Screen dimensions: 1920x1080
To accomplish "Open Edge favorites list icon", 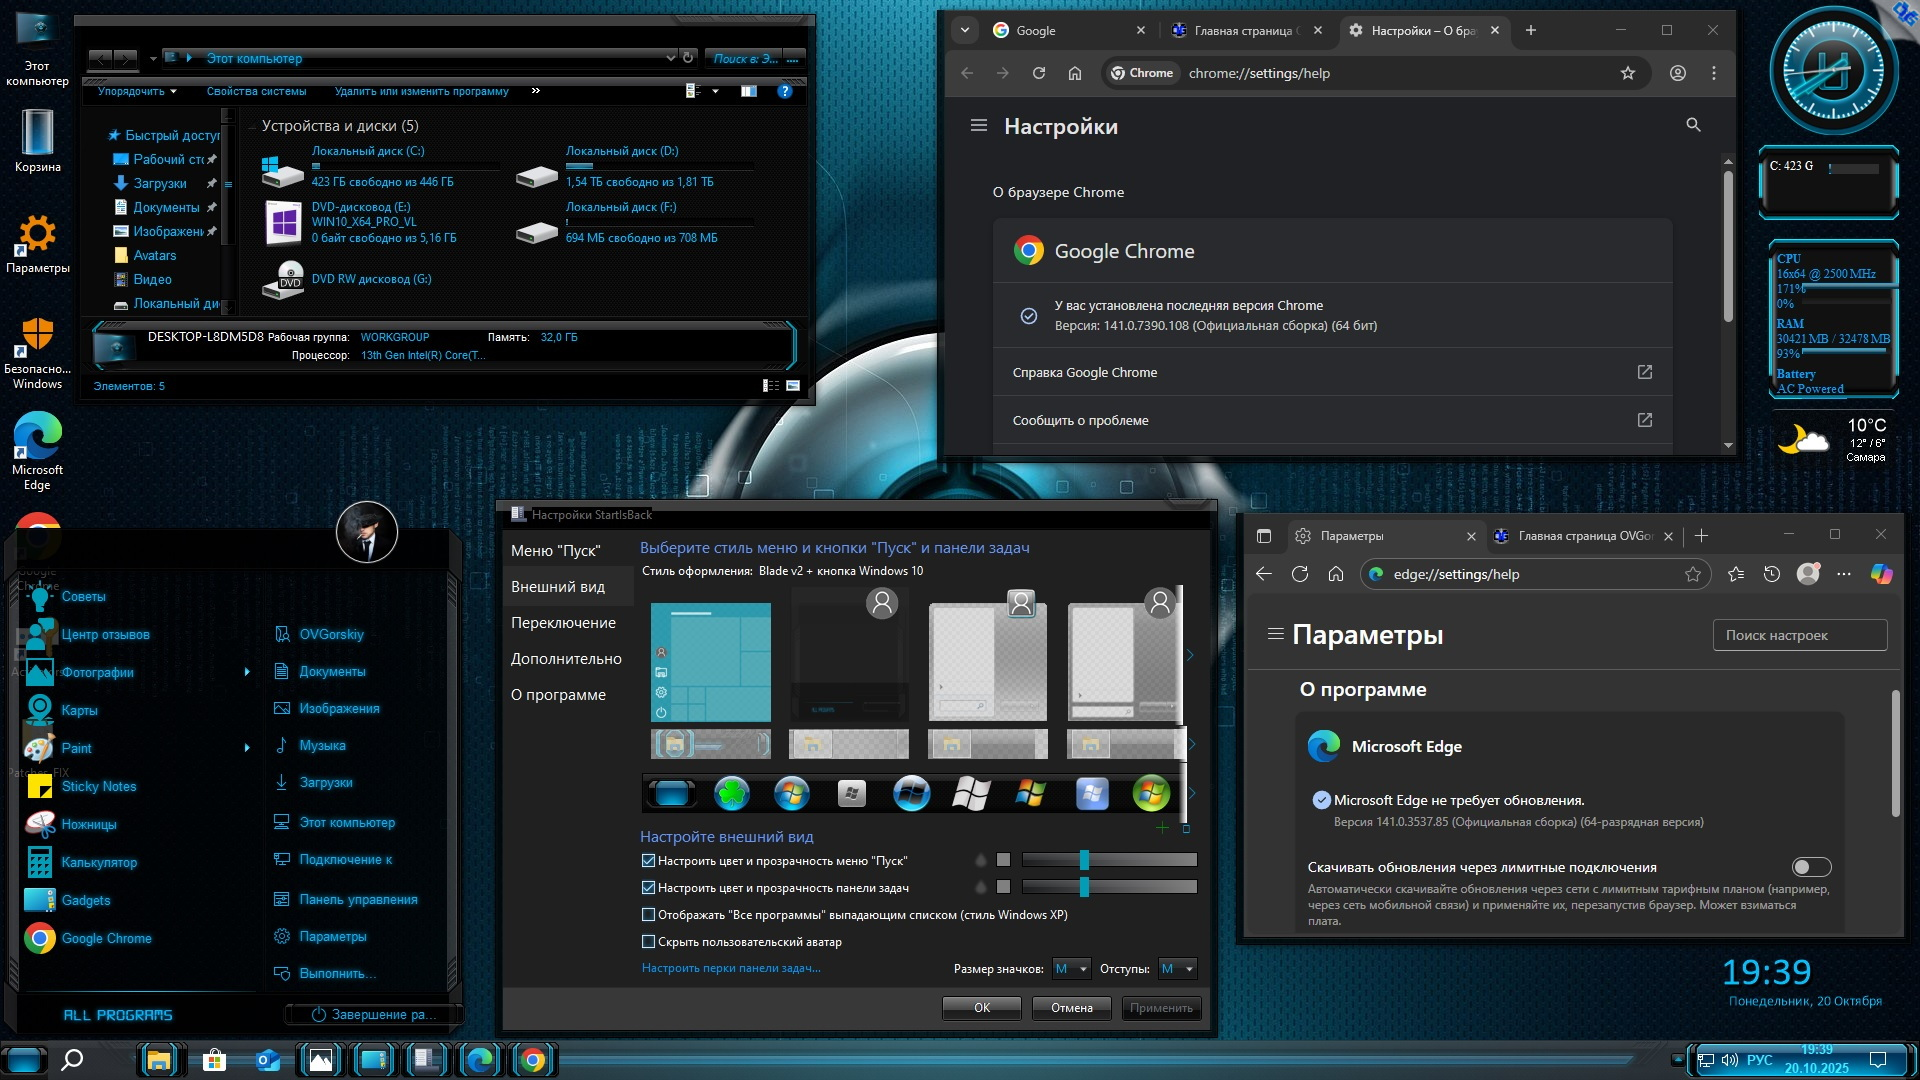I will tap(1736, 574).
